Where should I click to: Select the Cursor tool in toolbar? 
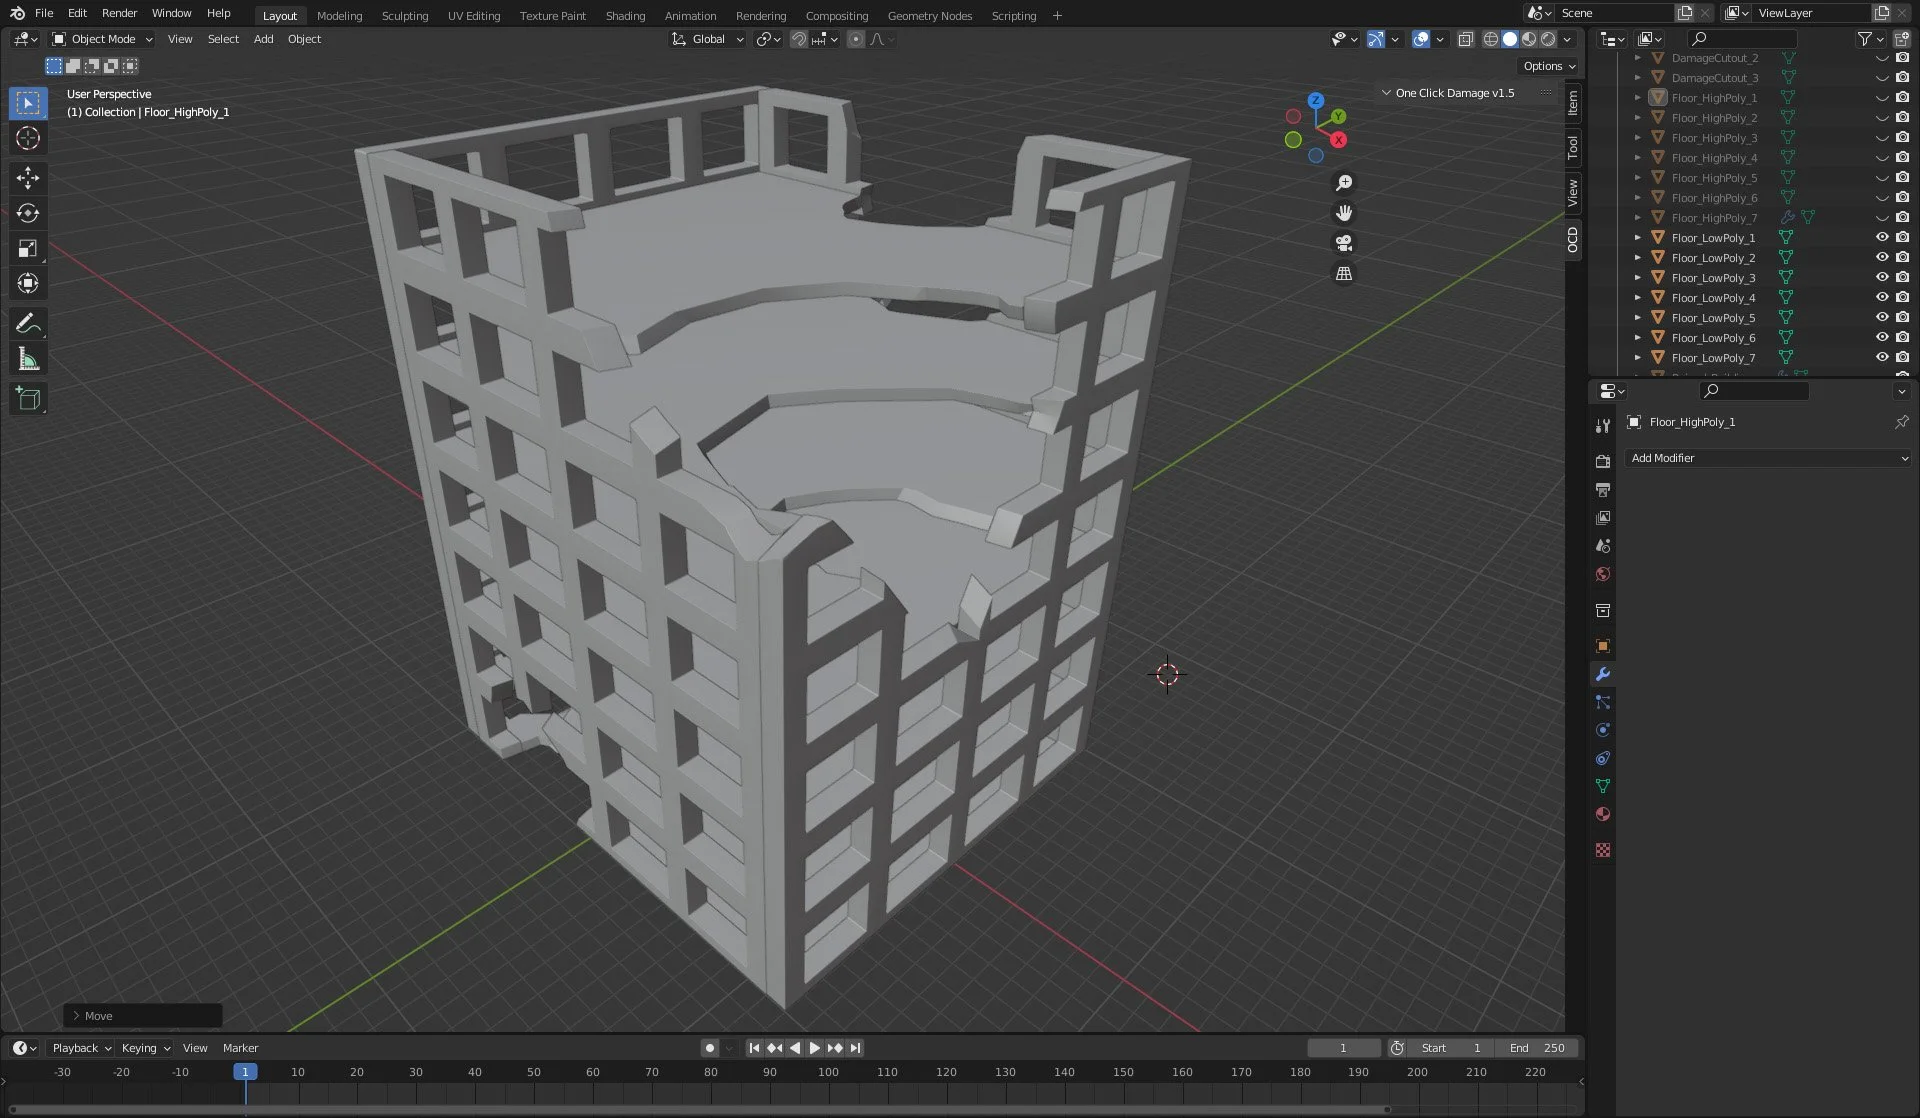click(28, 138)
